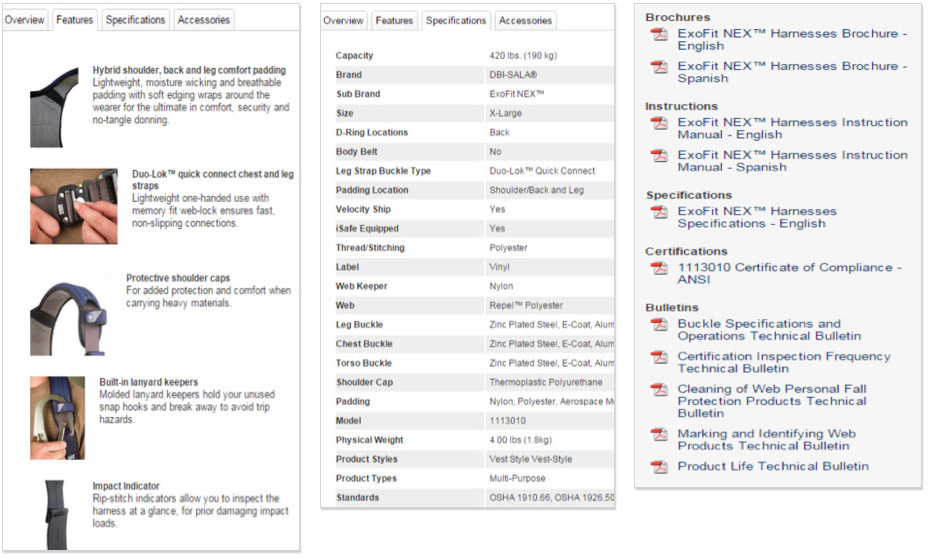Select the Brand value DBI-SALA

click(513, 75)
